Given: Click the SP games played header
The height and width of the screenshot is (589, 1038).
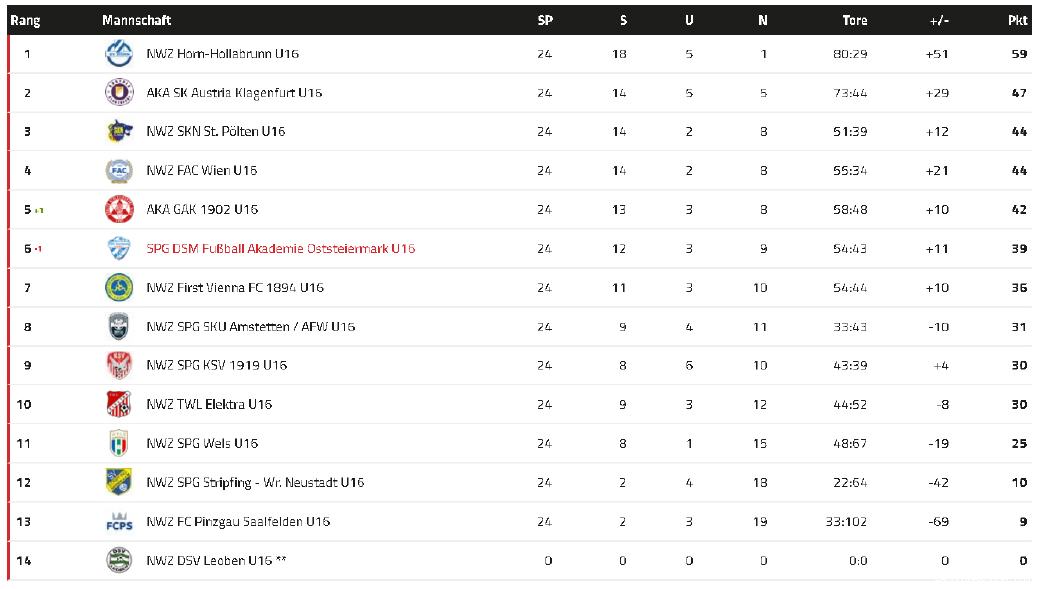Looking at the screenshot, I should coord(544,20).
